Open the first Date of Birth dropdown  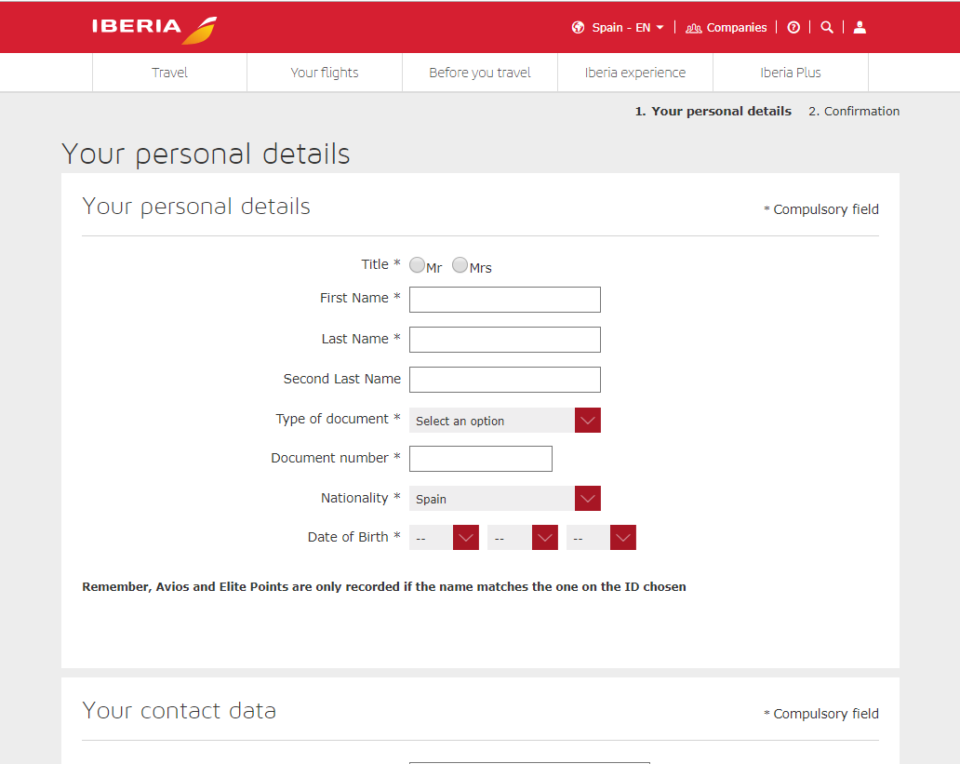(444, 538)
